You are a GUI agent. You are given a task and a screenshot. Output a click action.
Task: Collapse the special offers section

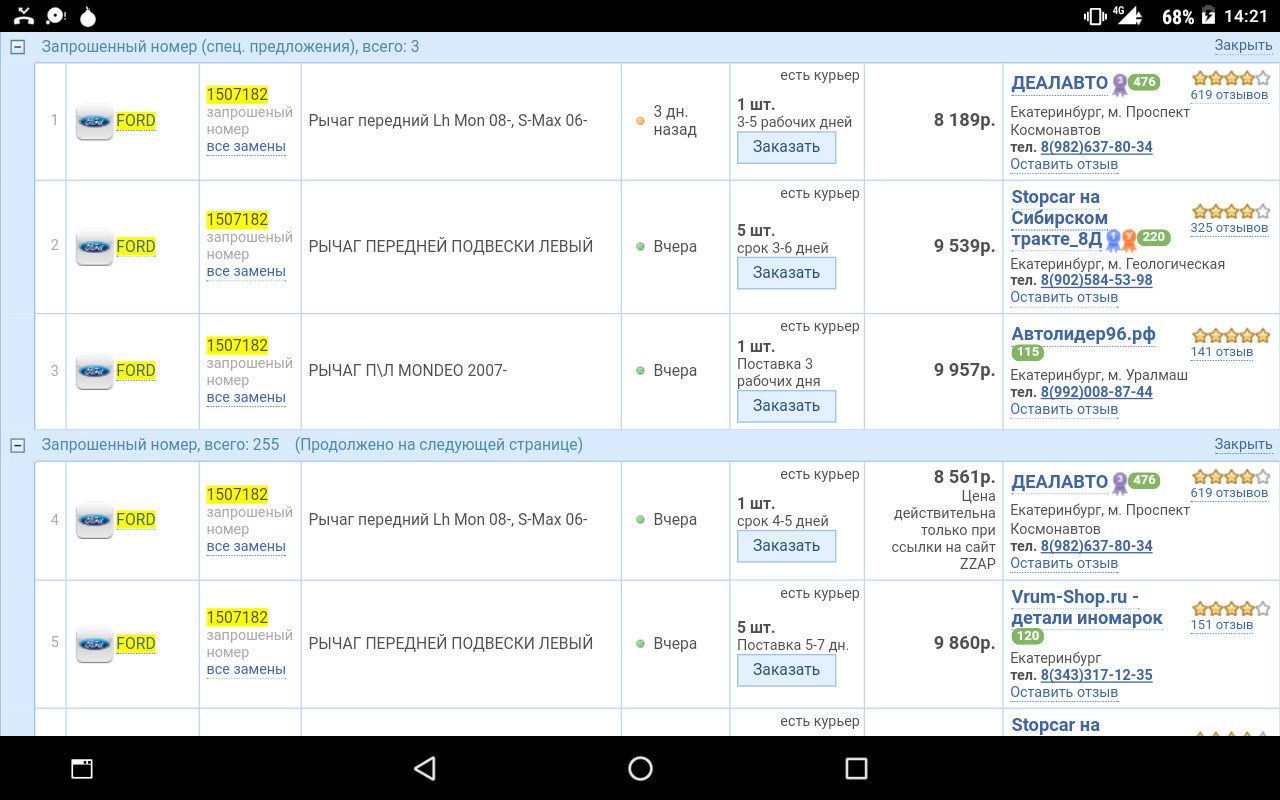[x=17, y=47]
